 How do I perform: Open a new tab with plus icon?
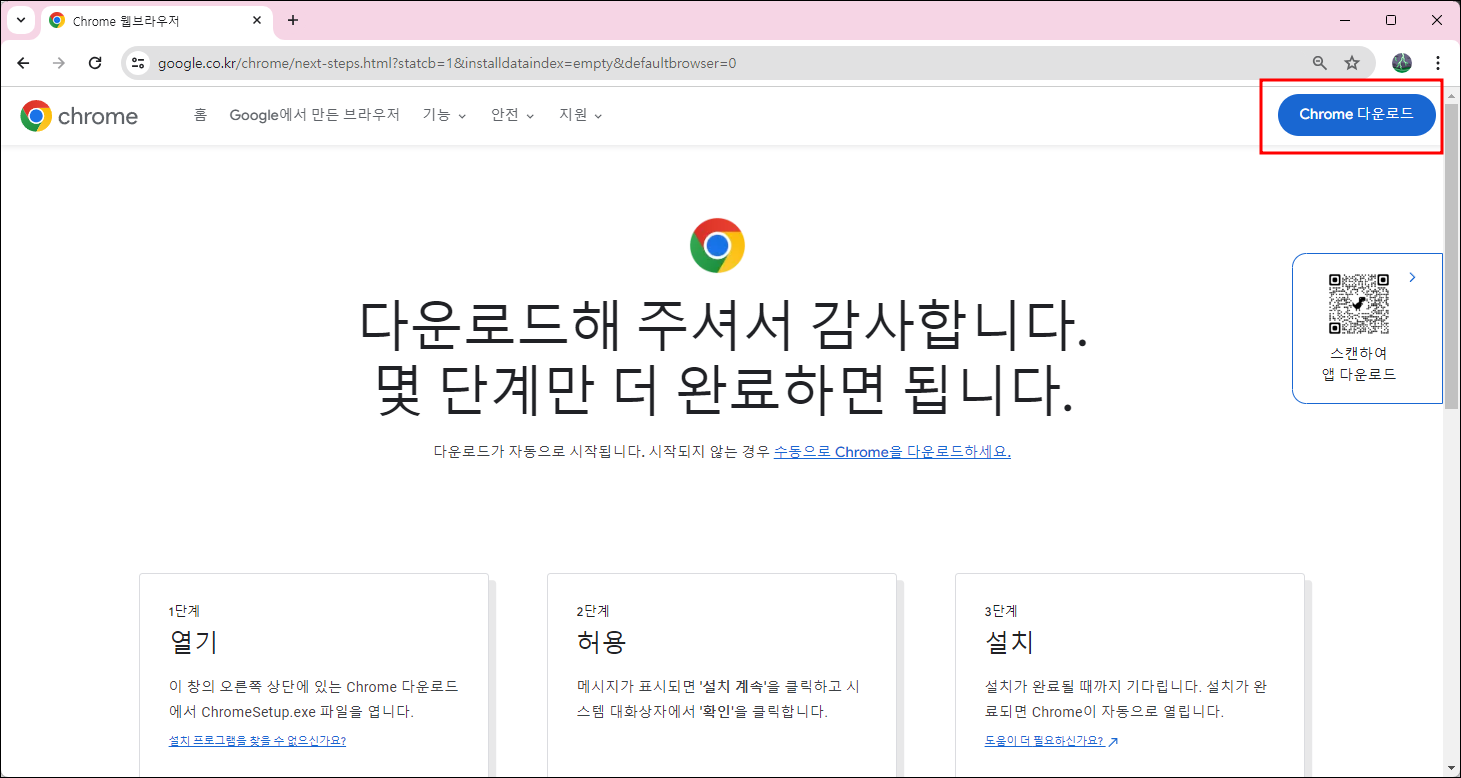point(292,20)
